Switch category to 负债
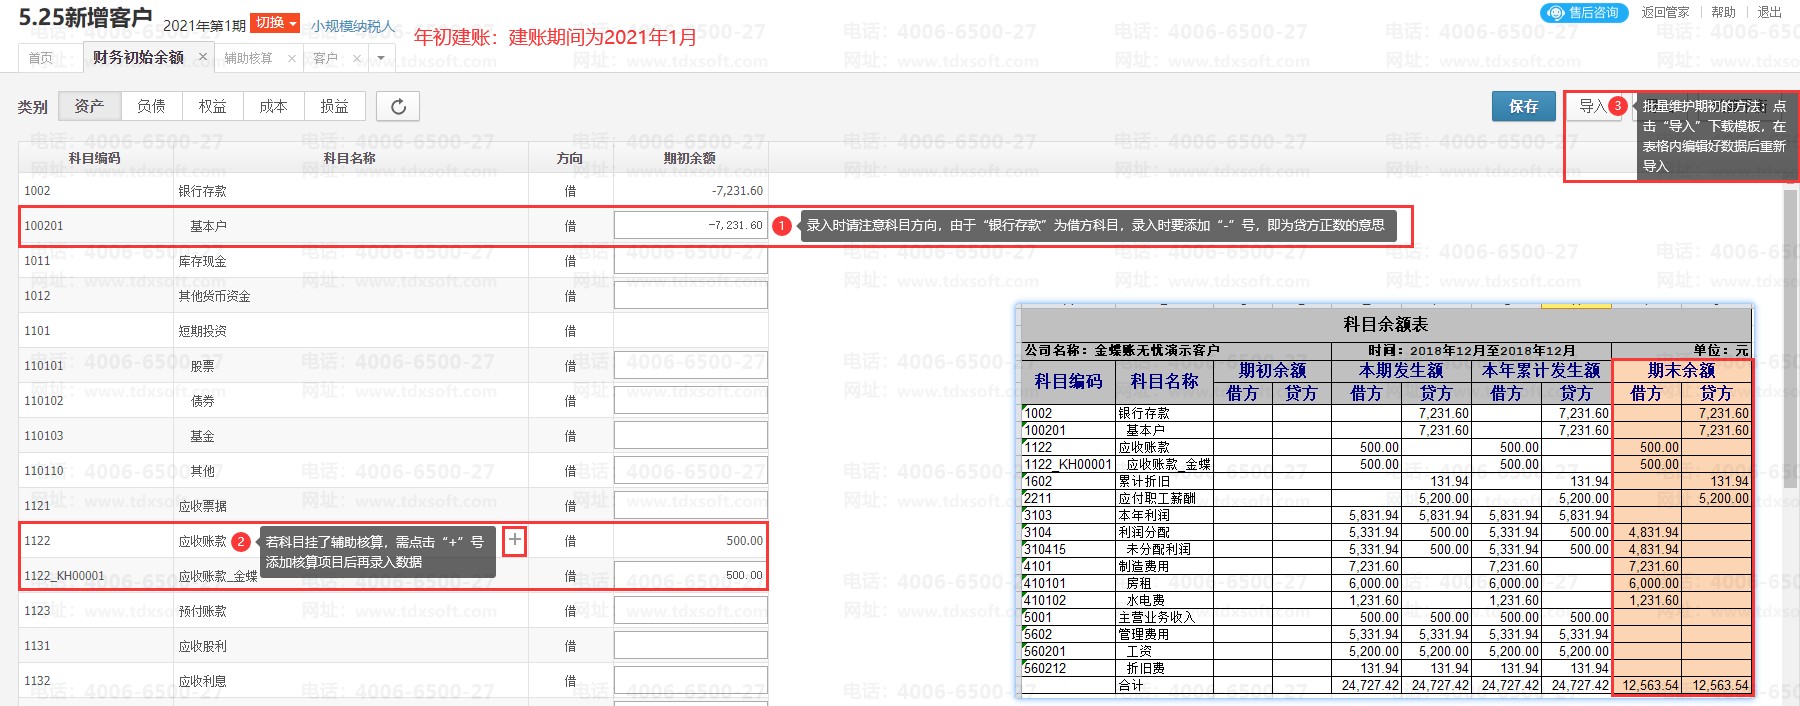This screenshot has width=1800, height=706. coord(151,106)
